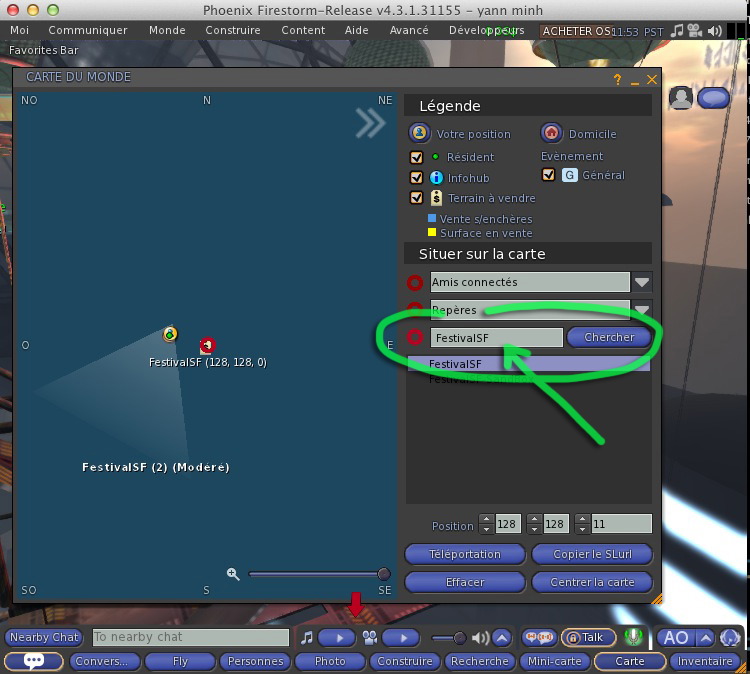Open the Avancé menu
Viewport: 750px width, 674px height.
point(409,30)
